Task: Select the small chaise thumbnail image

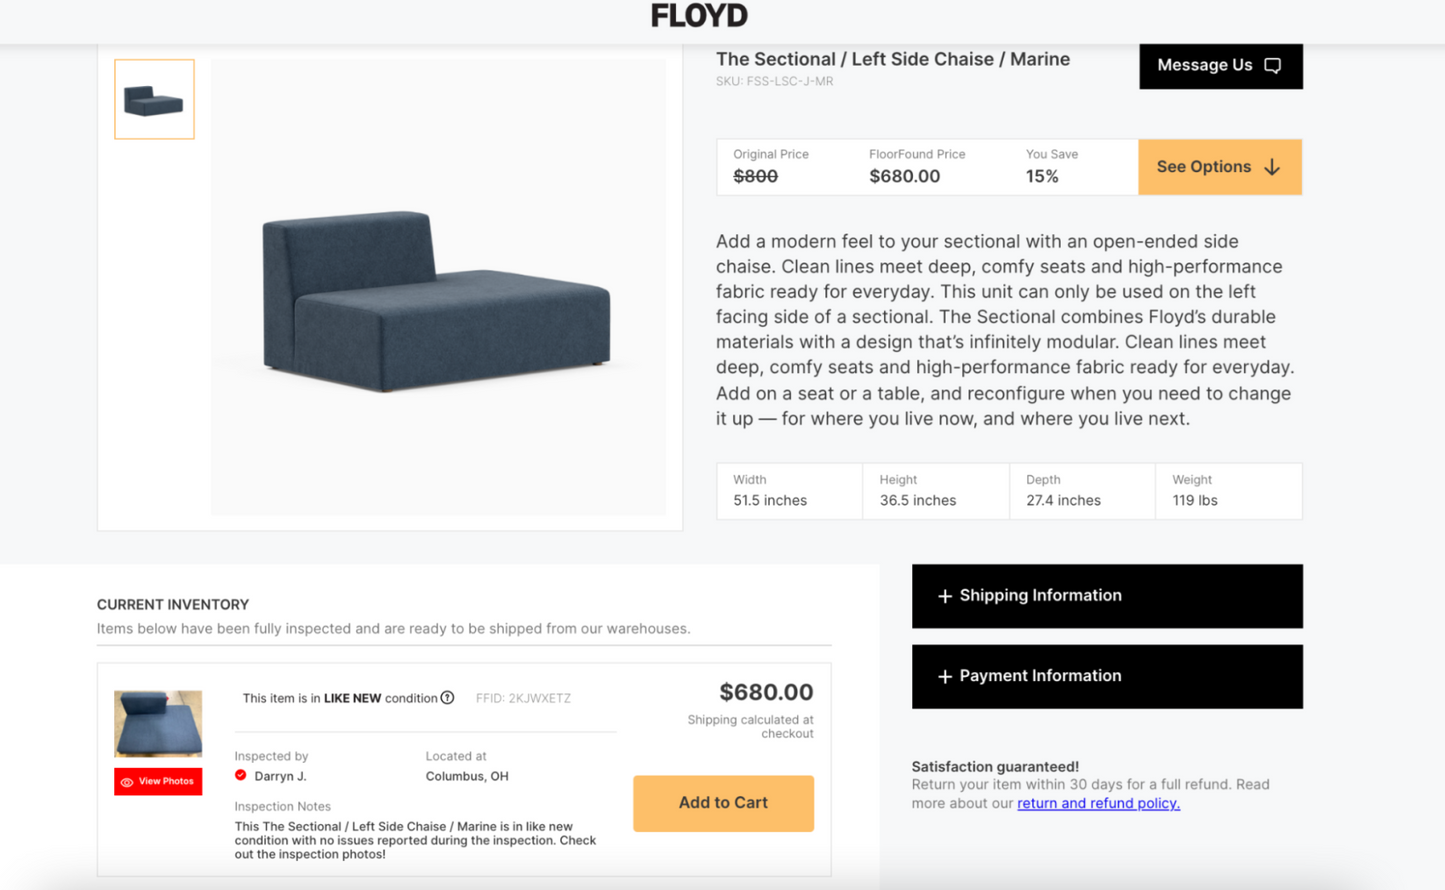Action: pyautogui.click(x=154, y=99)
